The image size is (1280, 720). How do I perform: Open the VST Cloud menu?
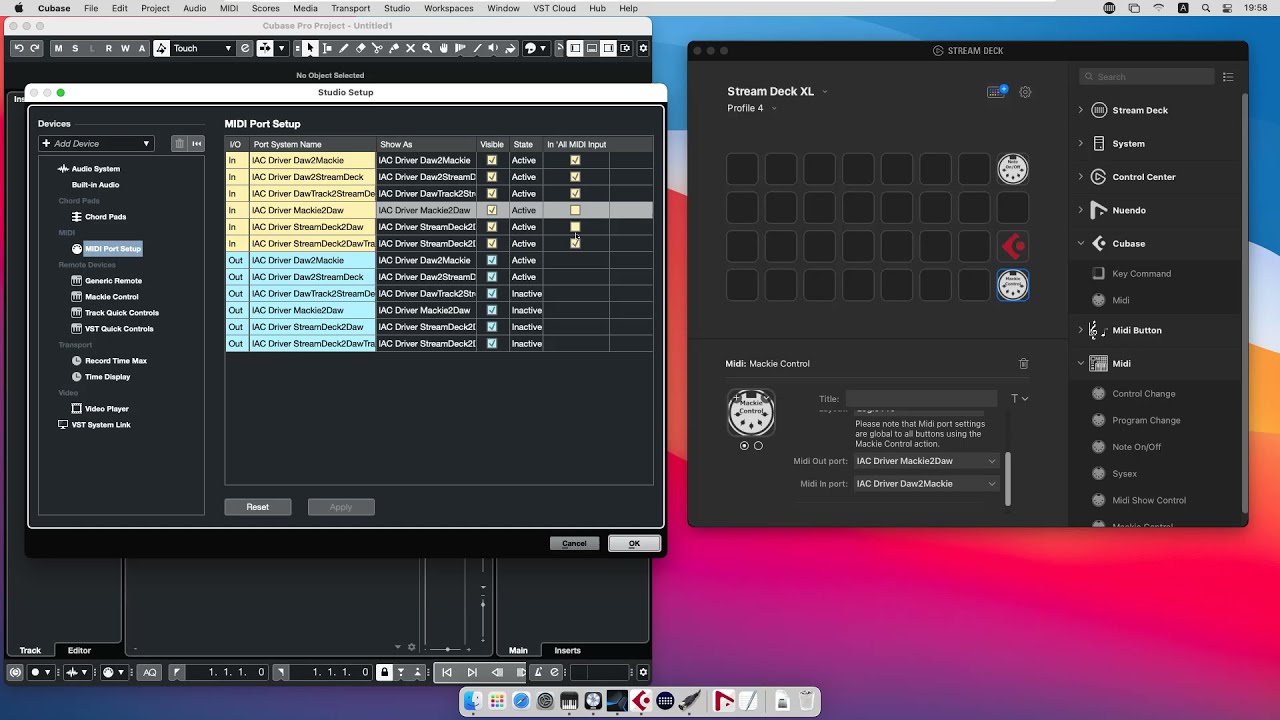[x=554, y=8]
